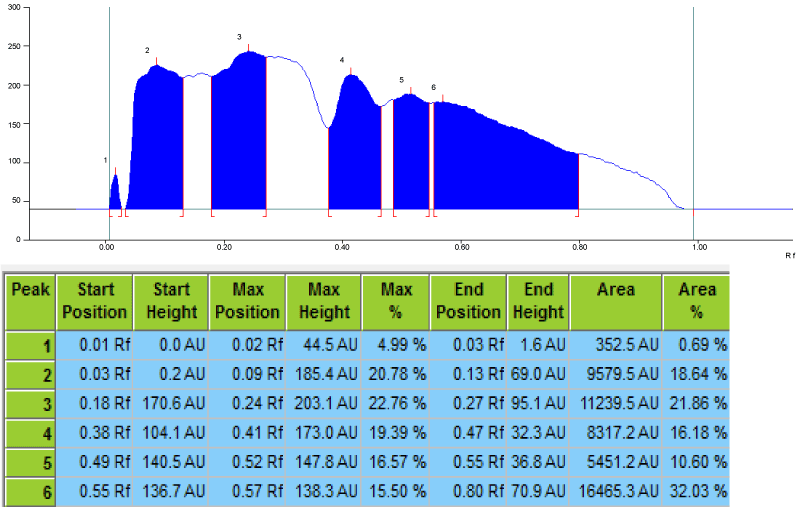Click the 140.5 AU start height cell
The height and width of the screenshot is (507, 800).
[x=171, y=463]
